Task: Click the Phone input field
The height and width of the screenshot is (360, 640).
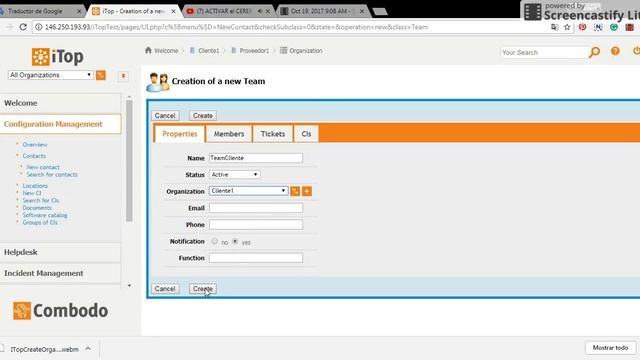Action: [x=256, y=224]
